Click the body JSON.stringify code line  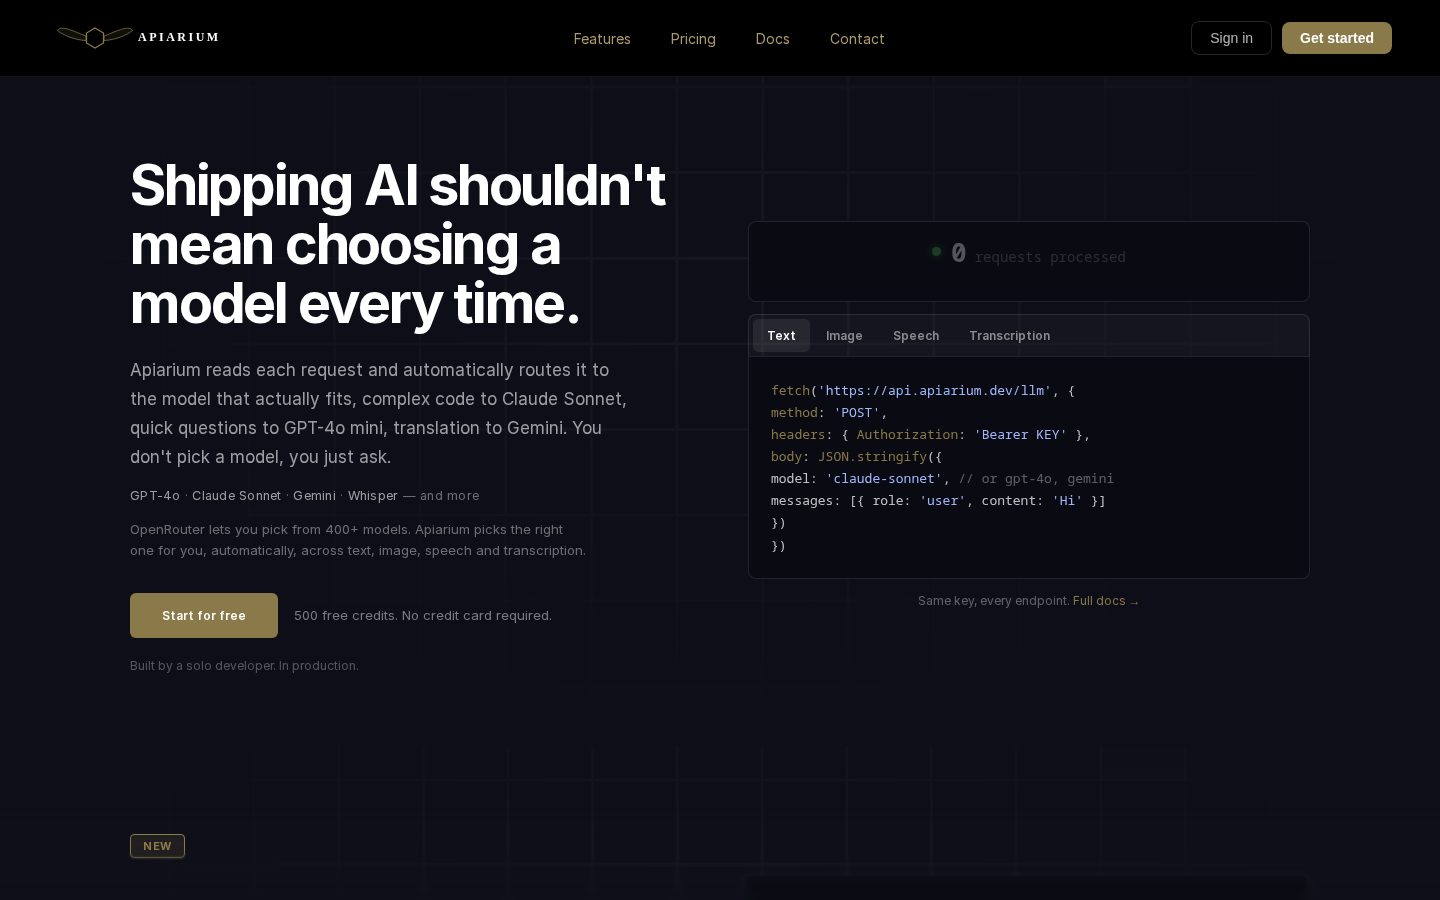tap(857, 457)
